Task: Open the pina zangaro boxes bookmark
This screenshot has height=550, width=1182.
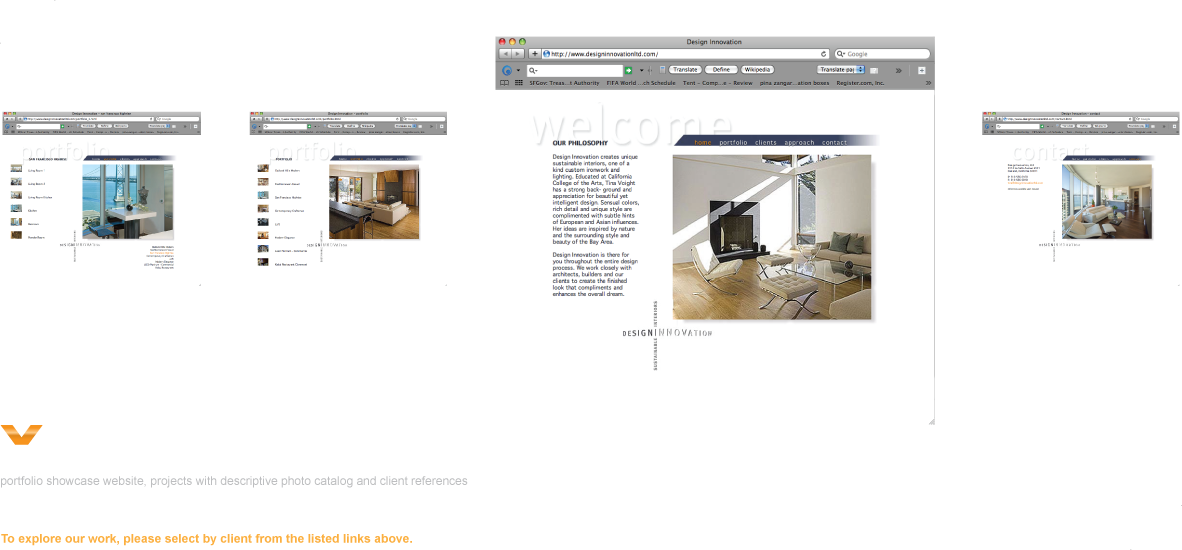Action: 795,83
